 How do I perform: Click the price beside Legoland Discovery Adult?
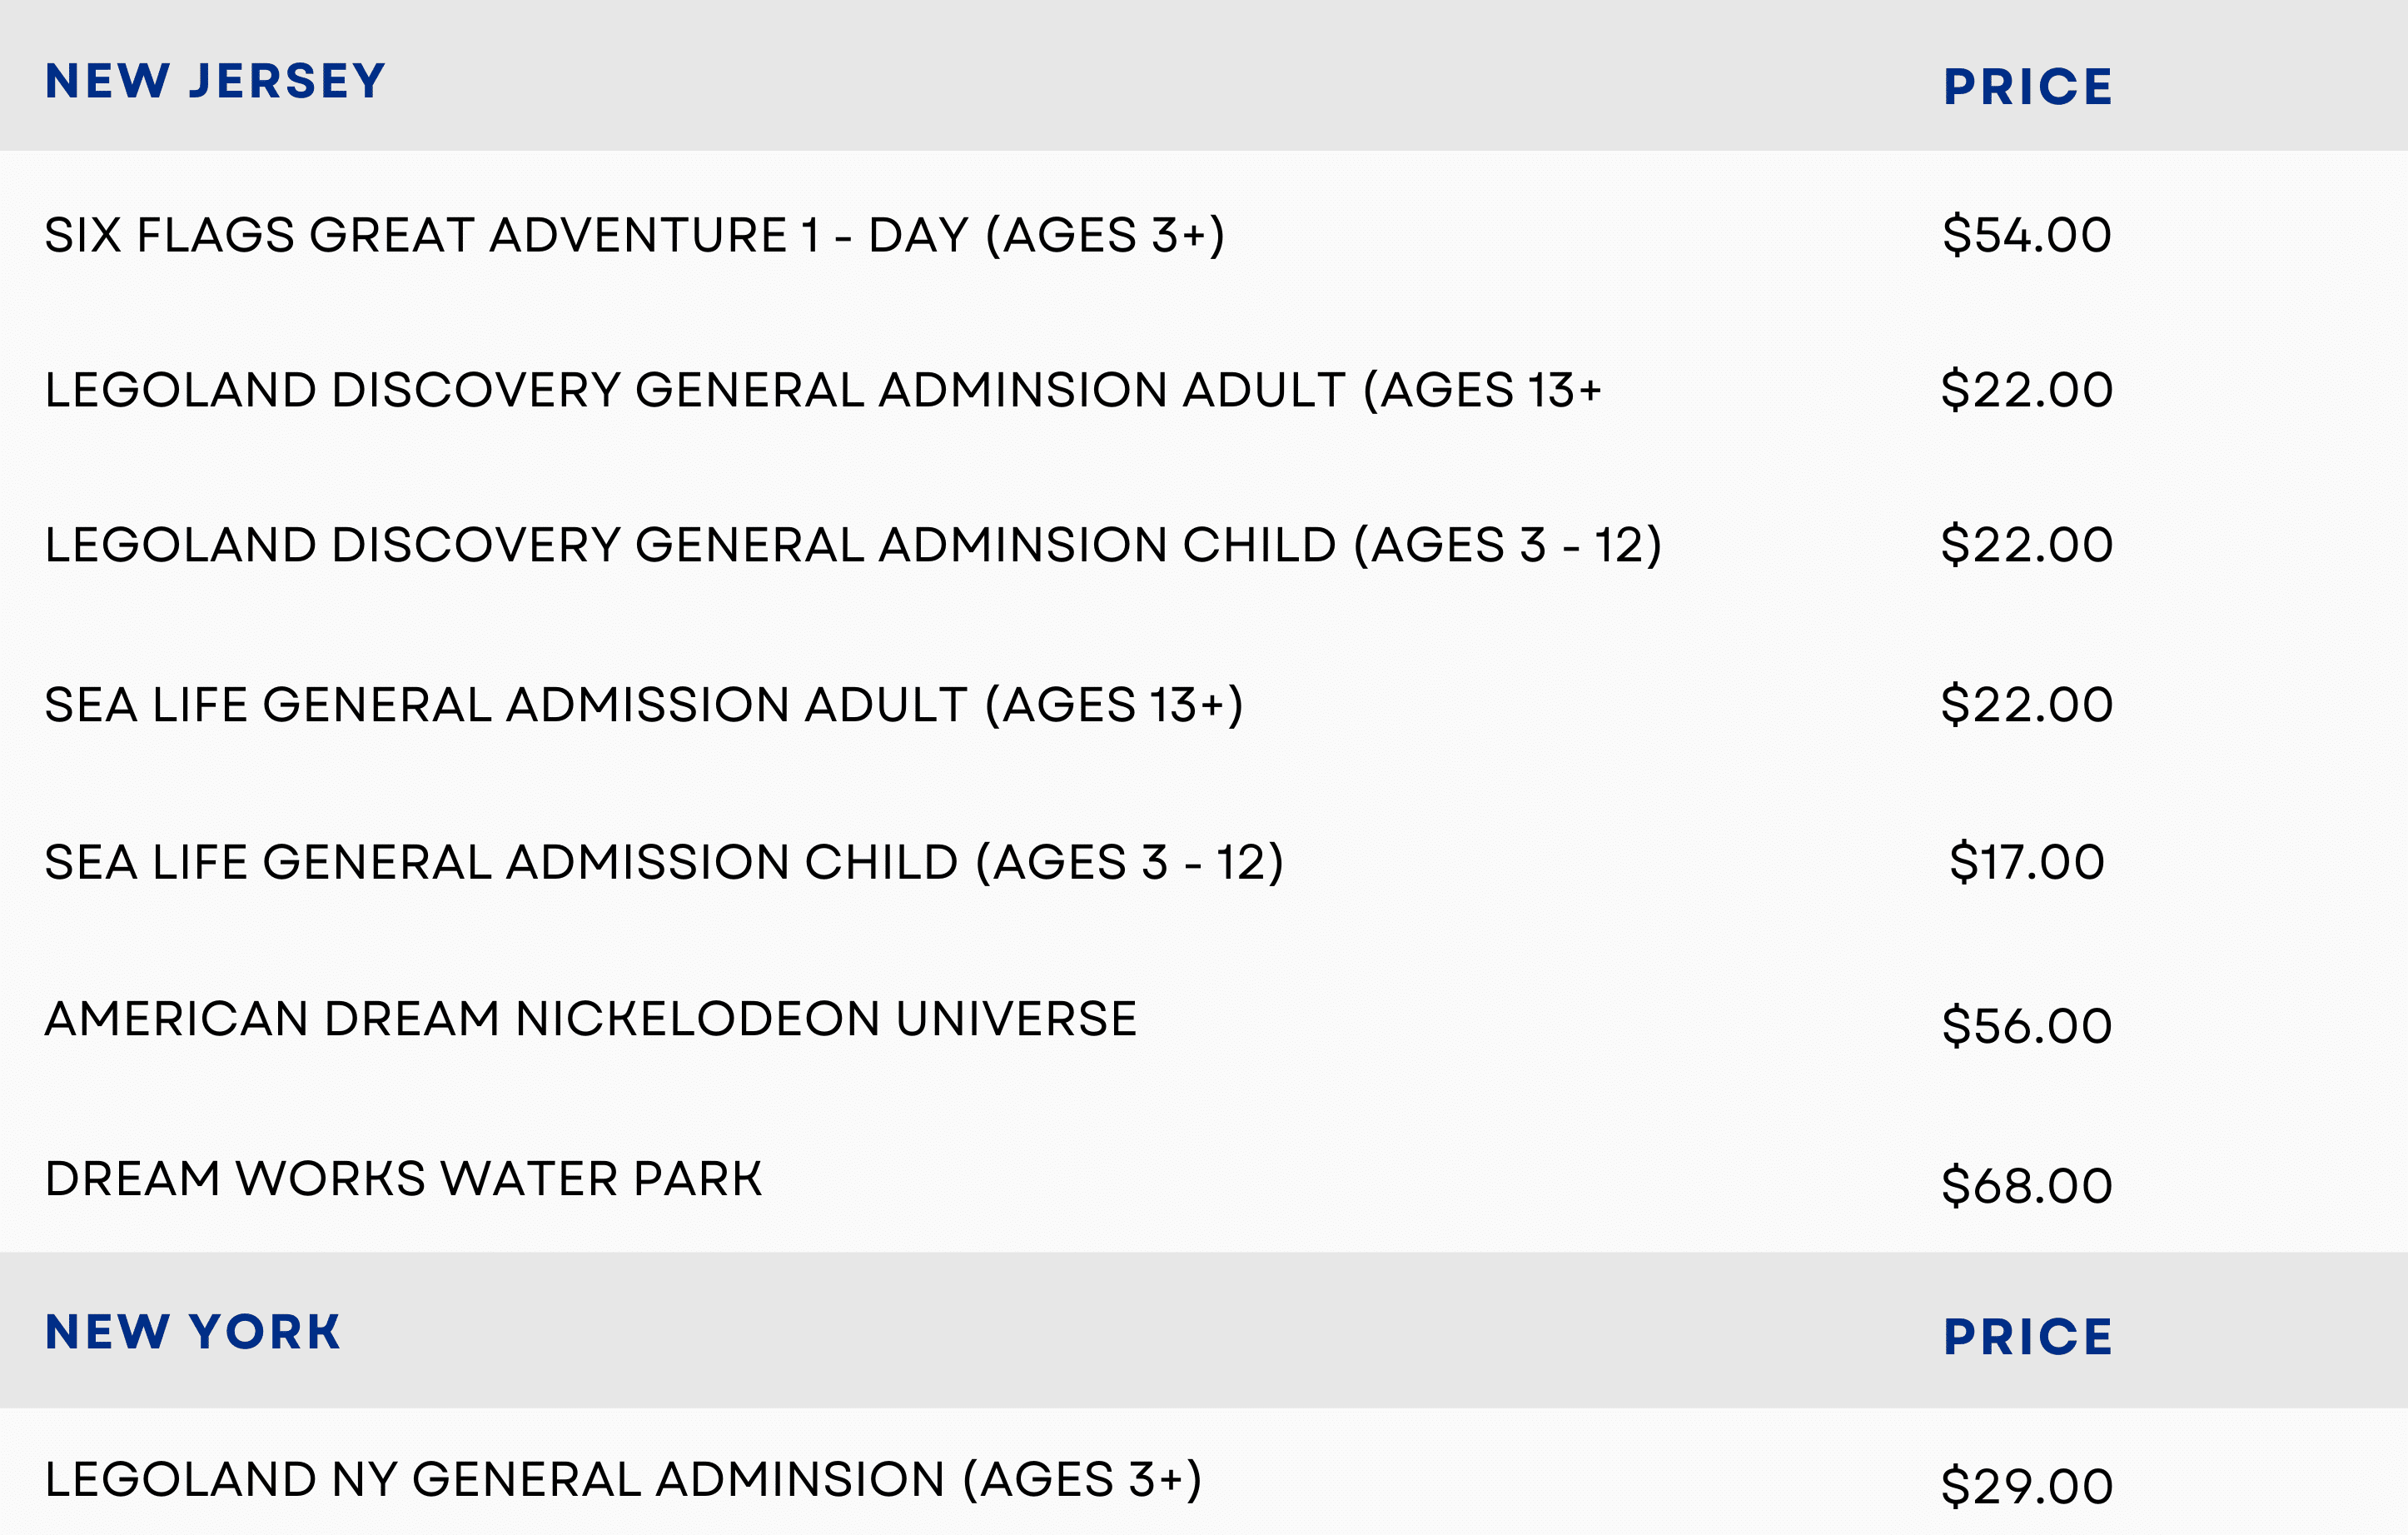[x=2026, y=390]
